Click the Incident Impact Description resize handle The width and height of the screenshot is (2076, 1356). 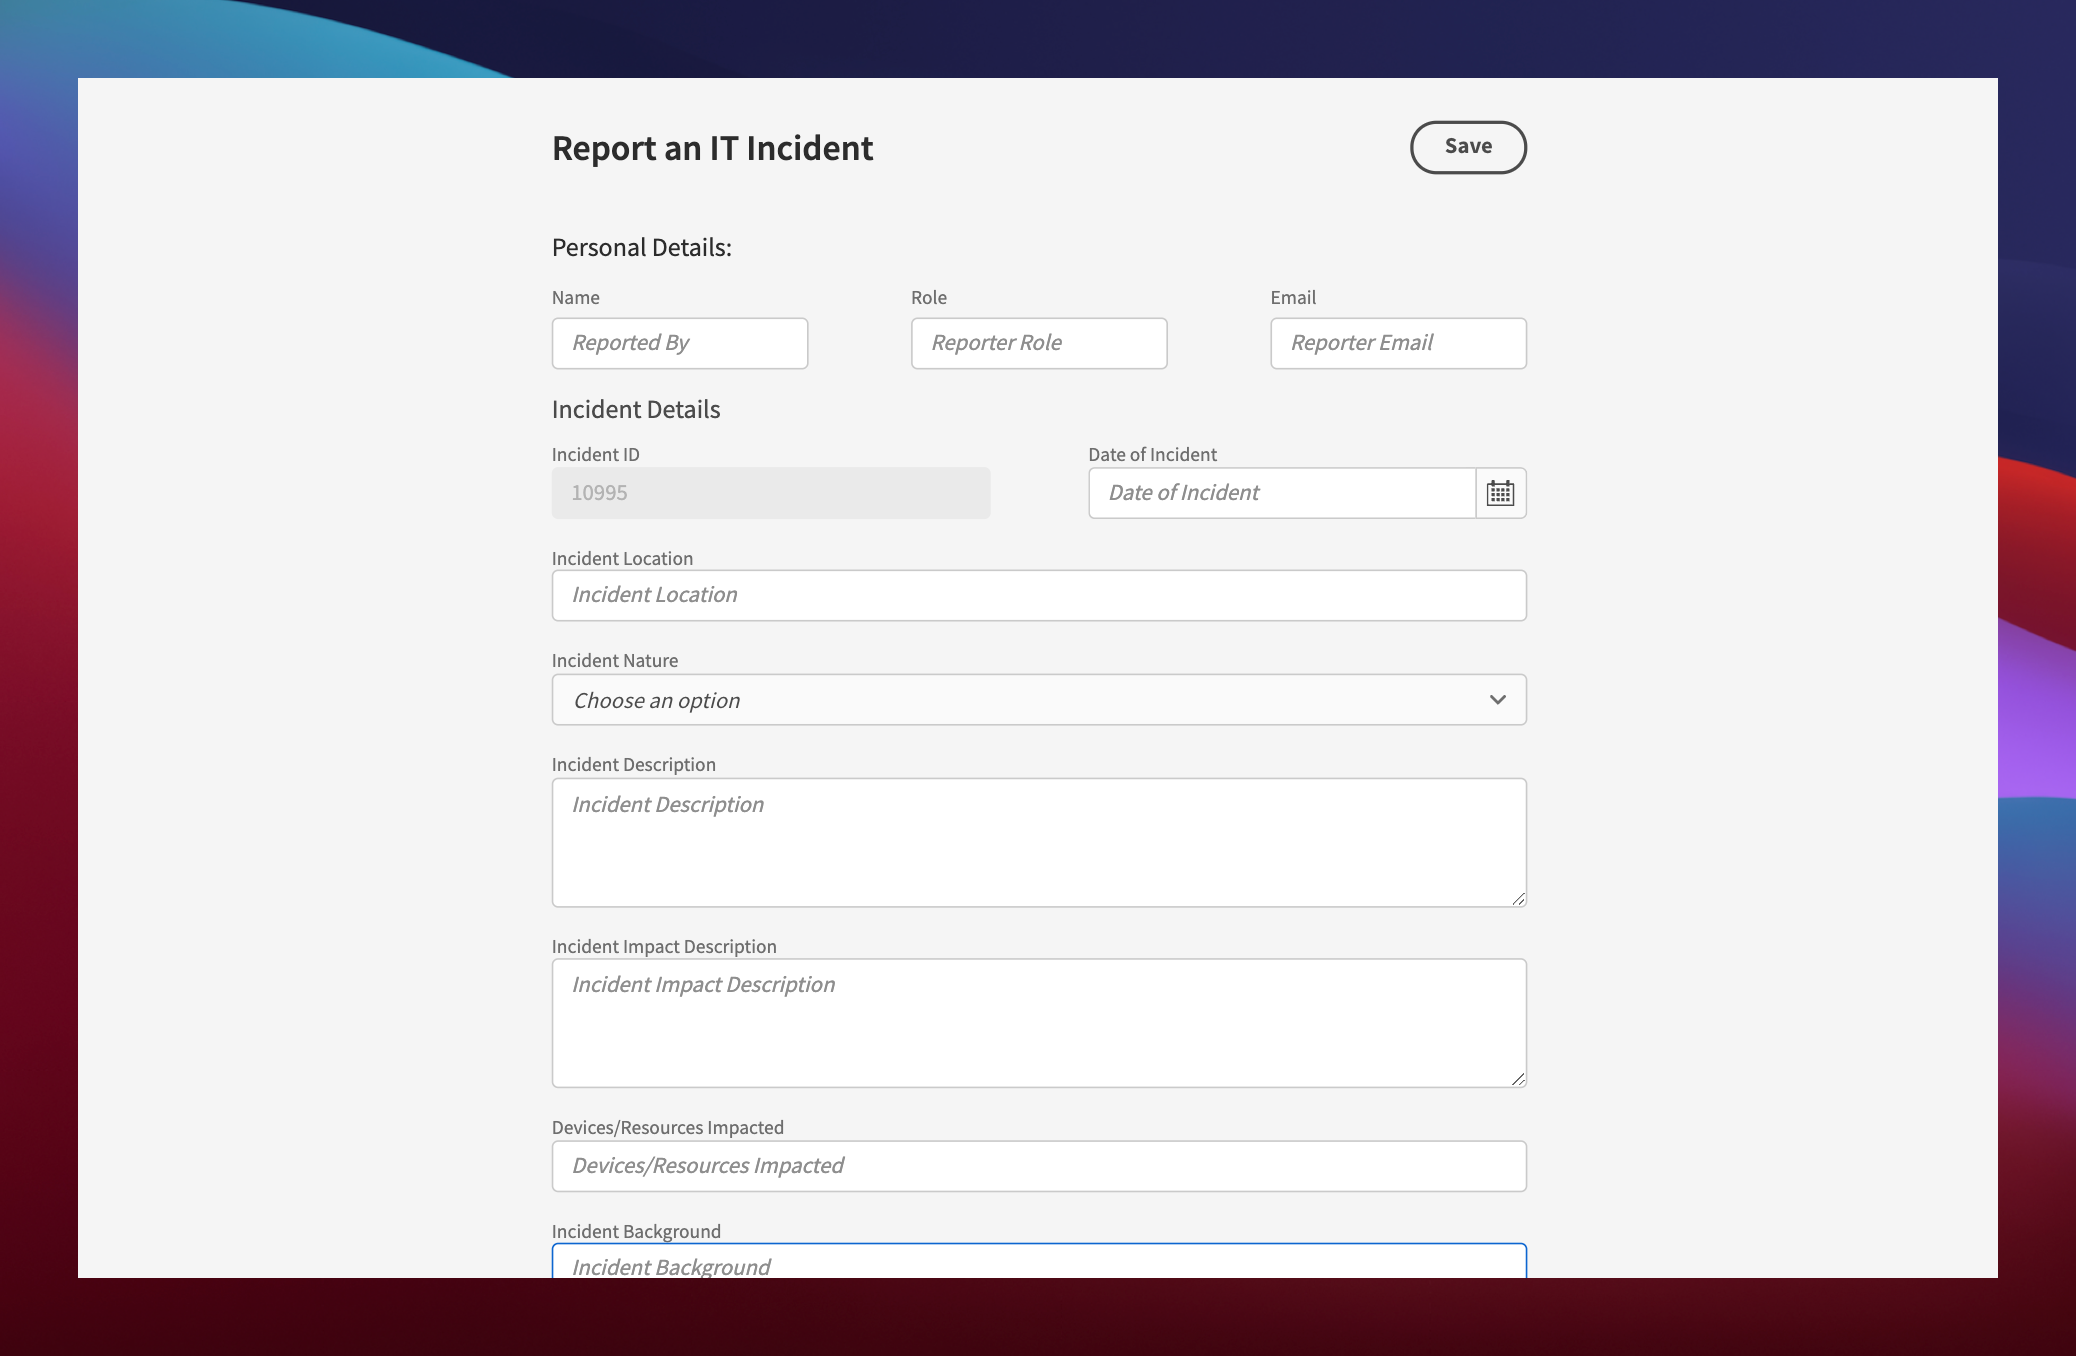[x=1518, y=1078]
